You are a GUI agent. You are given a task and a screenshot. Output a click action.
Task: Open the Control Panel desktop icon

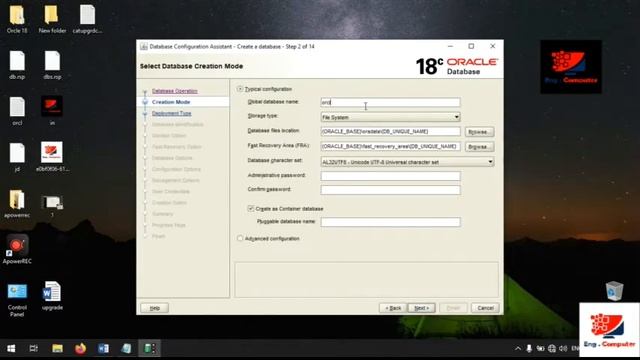pos(17,292)
